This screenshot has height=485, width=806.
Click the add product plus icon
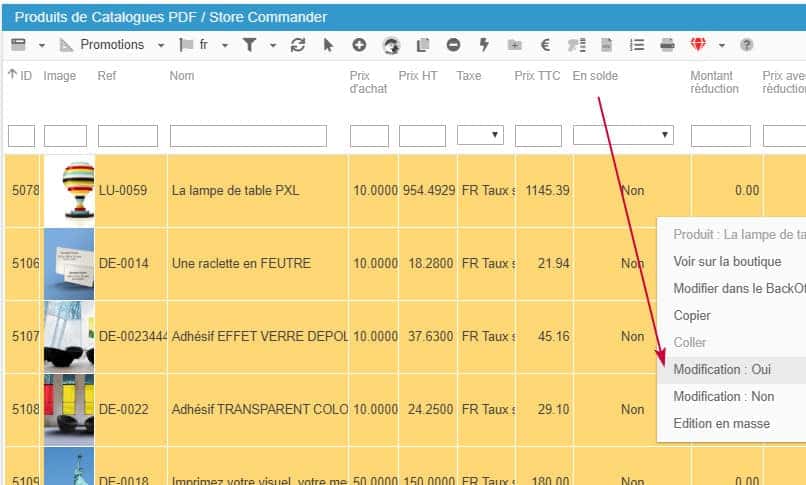click(359, 45)
